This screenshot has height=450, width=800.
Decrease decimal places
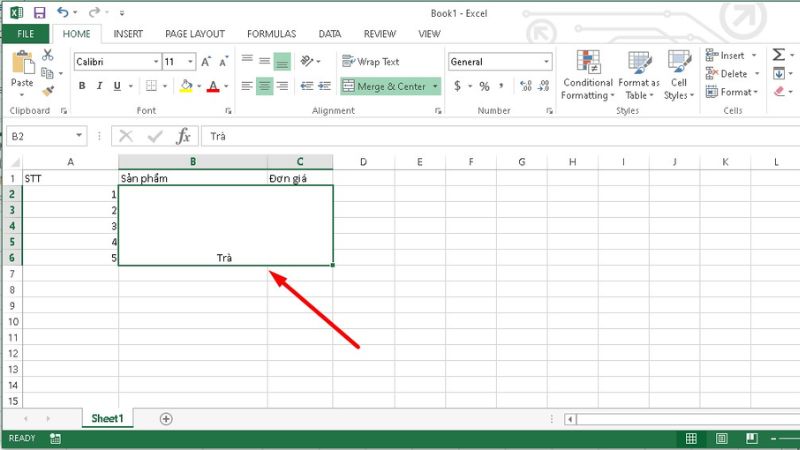coord(544,86)
